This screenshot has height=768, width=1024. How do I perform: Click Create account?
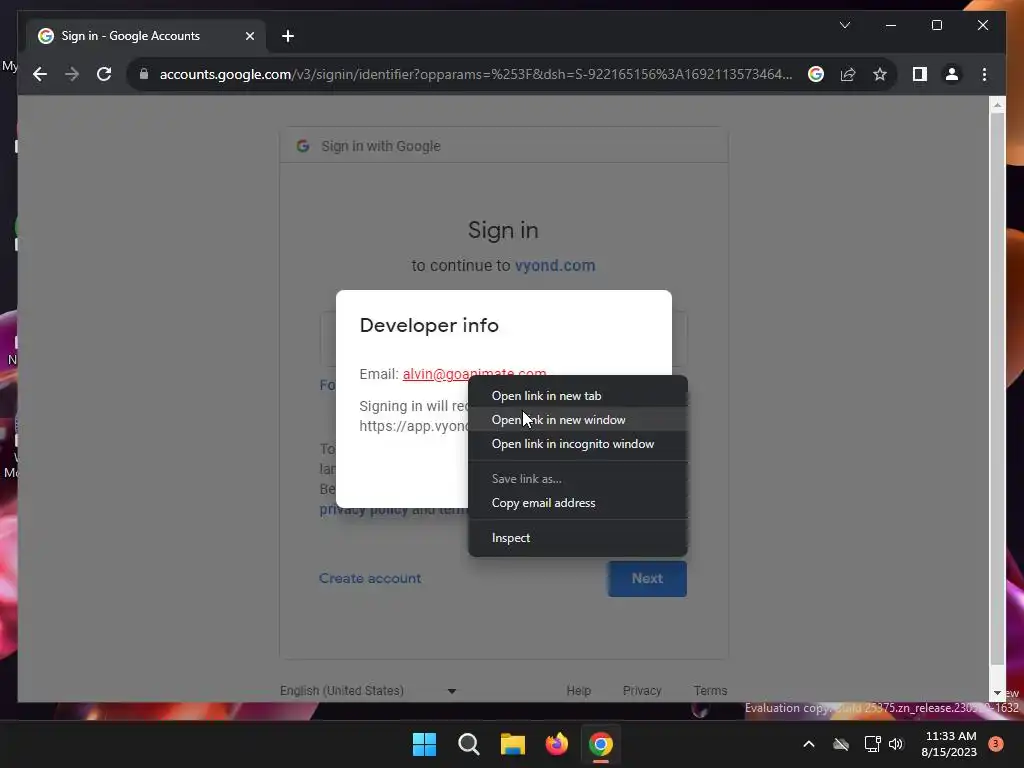[x=370, y=578]
